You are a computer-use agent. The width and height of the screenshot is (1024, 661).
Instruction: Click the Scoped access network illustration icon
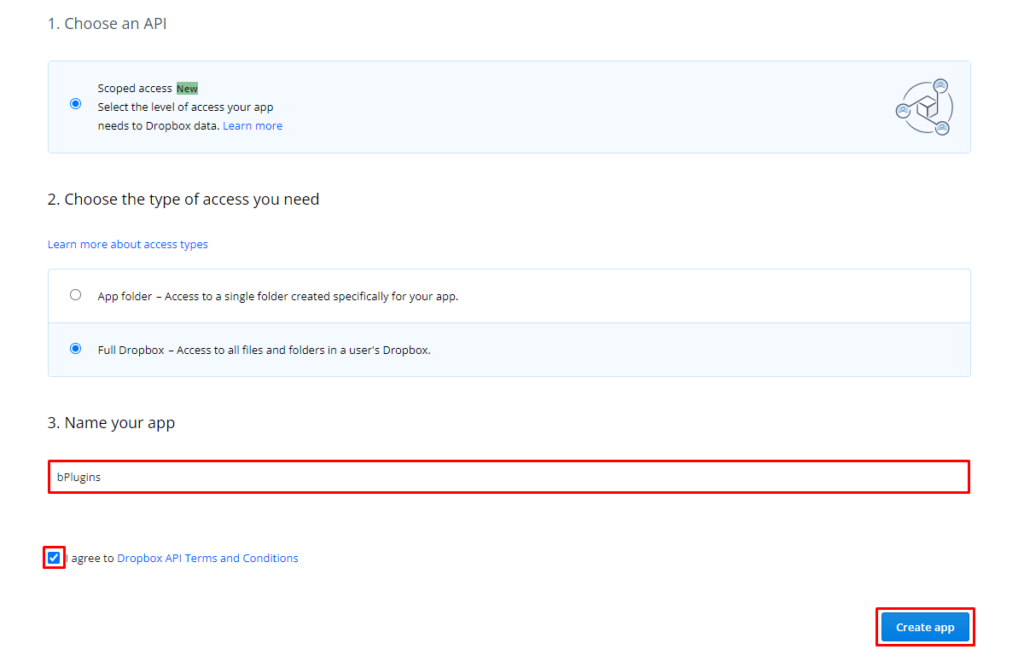923,107
